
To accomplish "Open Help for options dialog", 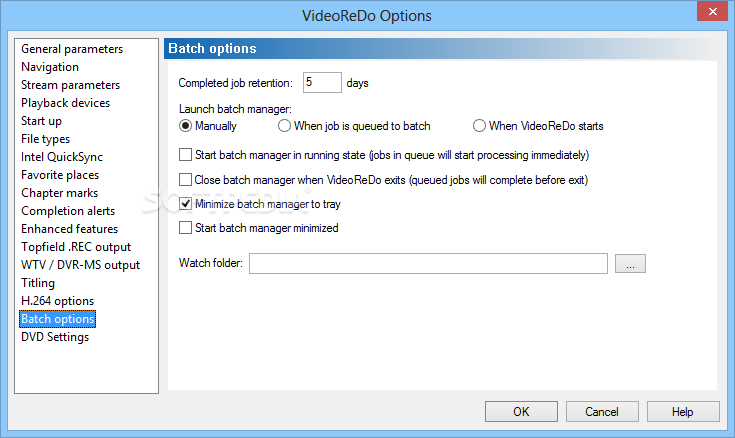I will point(683,412).
